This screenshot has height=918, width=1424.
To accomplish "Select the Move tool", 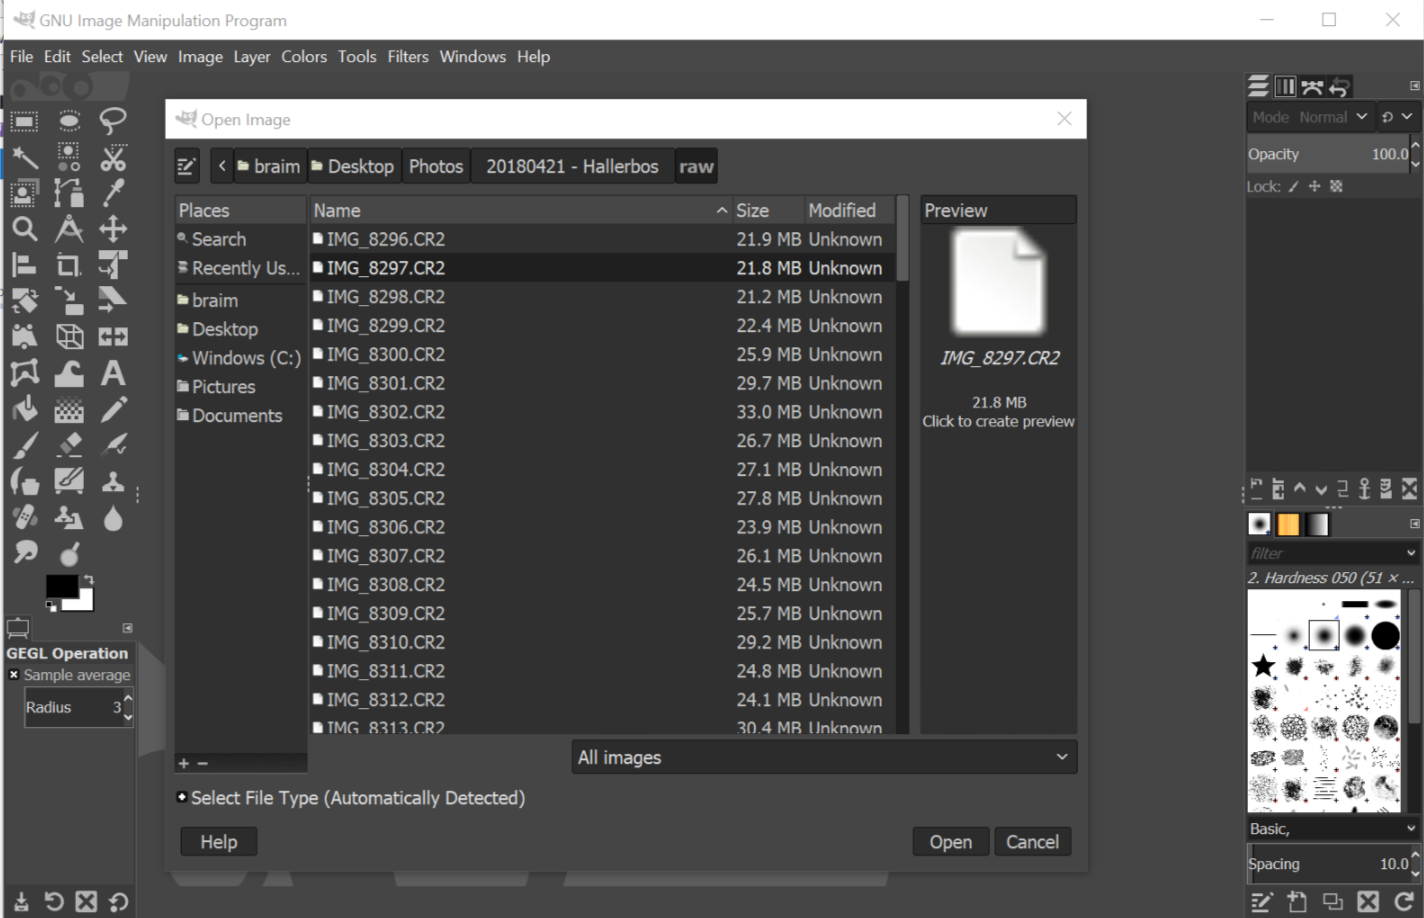I will [x=113, y=229].
